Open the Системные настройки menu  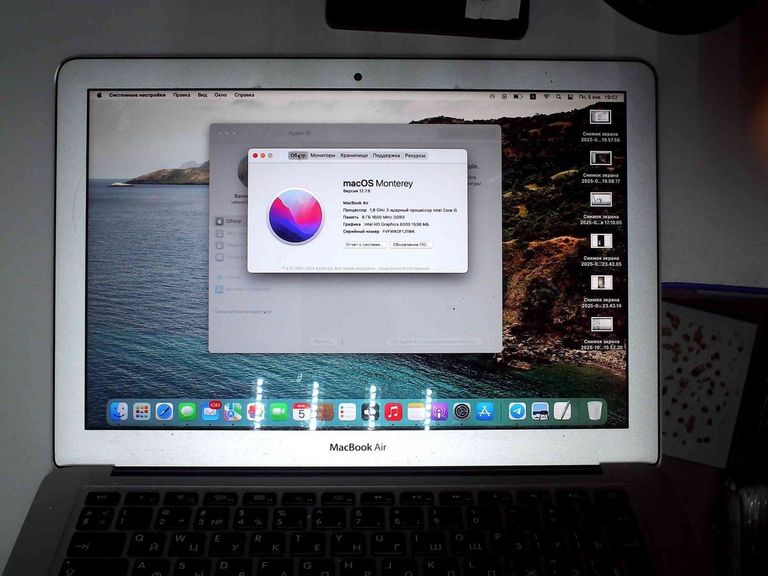pos(137,95)
